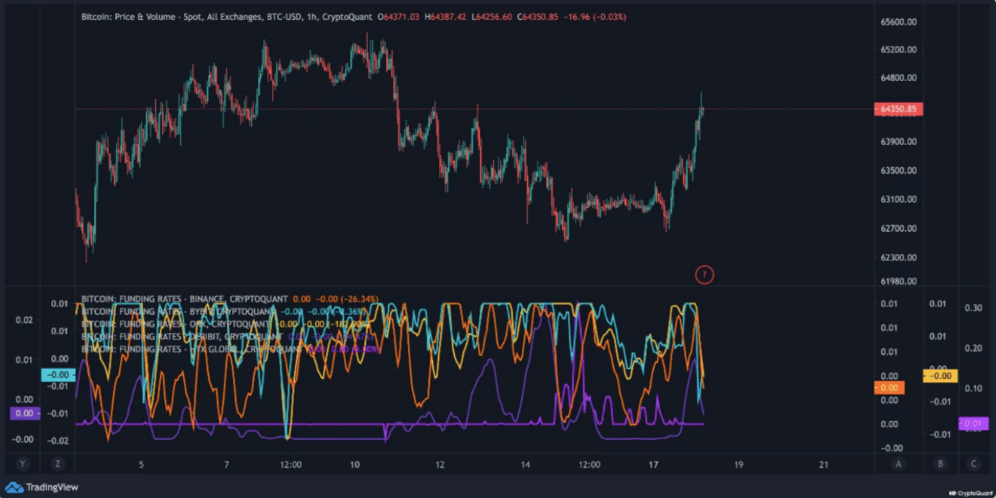Viewport: 996px width, 498px height.
Task: Click the 0.02 label on left scale
Action: pos(23,320)
